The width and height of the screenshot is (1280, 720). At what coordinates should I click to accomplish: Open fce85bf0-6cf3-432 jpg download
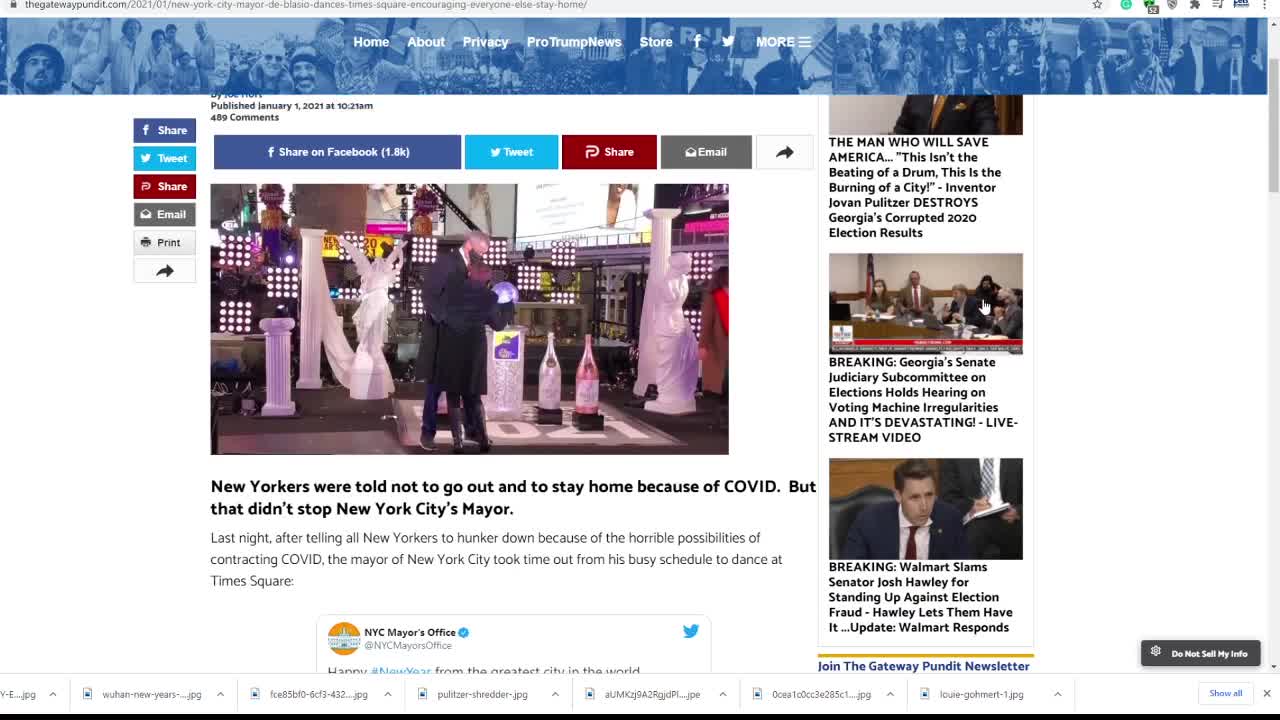(309, 694)
